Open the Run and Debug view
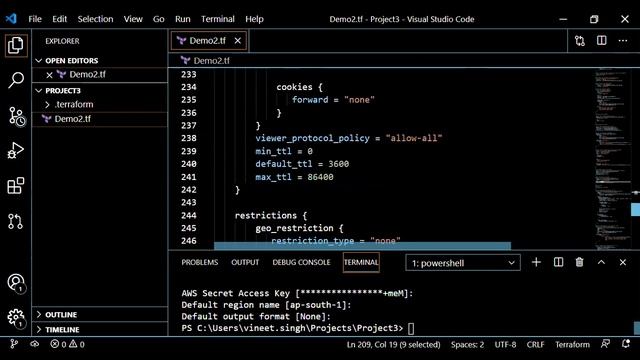This screenshot has height=360, width=640. (16, 151)
